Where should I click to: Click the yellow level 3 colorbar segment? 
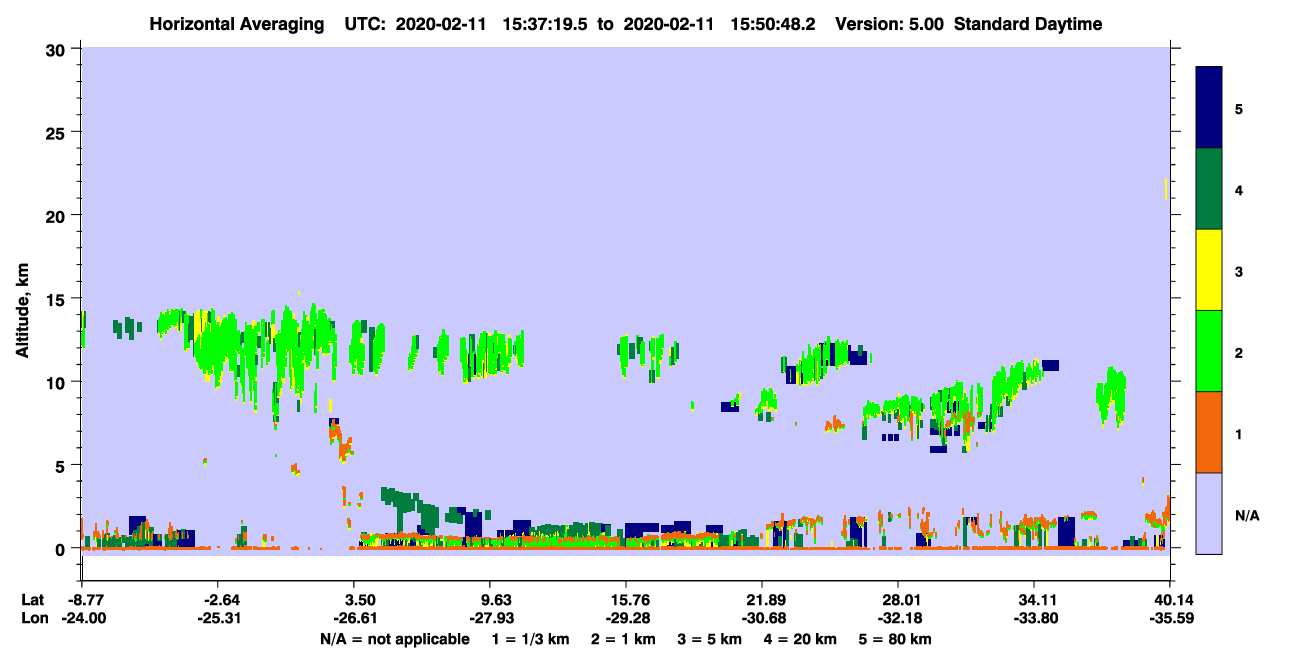(x=1209, y=270)
